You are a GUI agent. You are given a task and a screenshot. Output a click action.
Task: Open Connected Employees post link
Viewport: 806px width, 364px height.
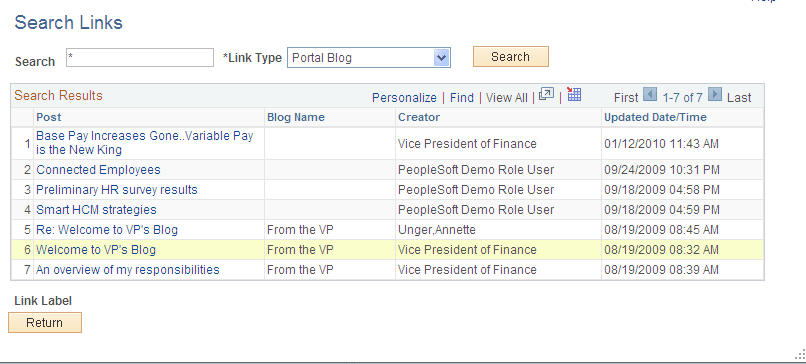pos(98,170)
